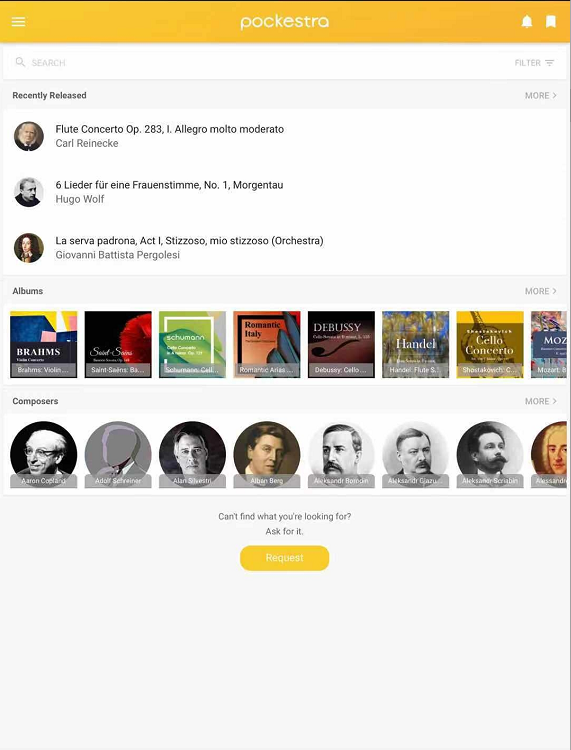Open notifications bell
571x750 pixels.
coord(527,22)
